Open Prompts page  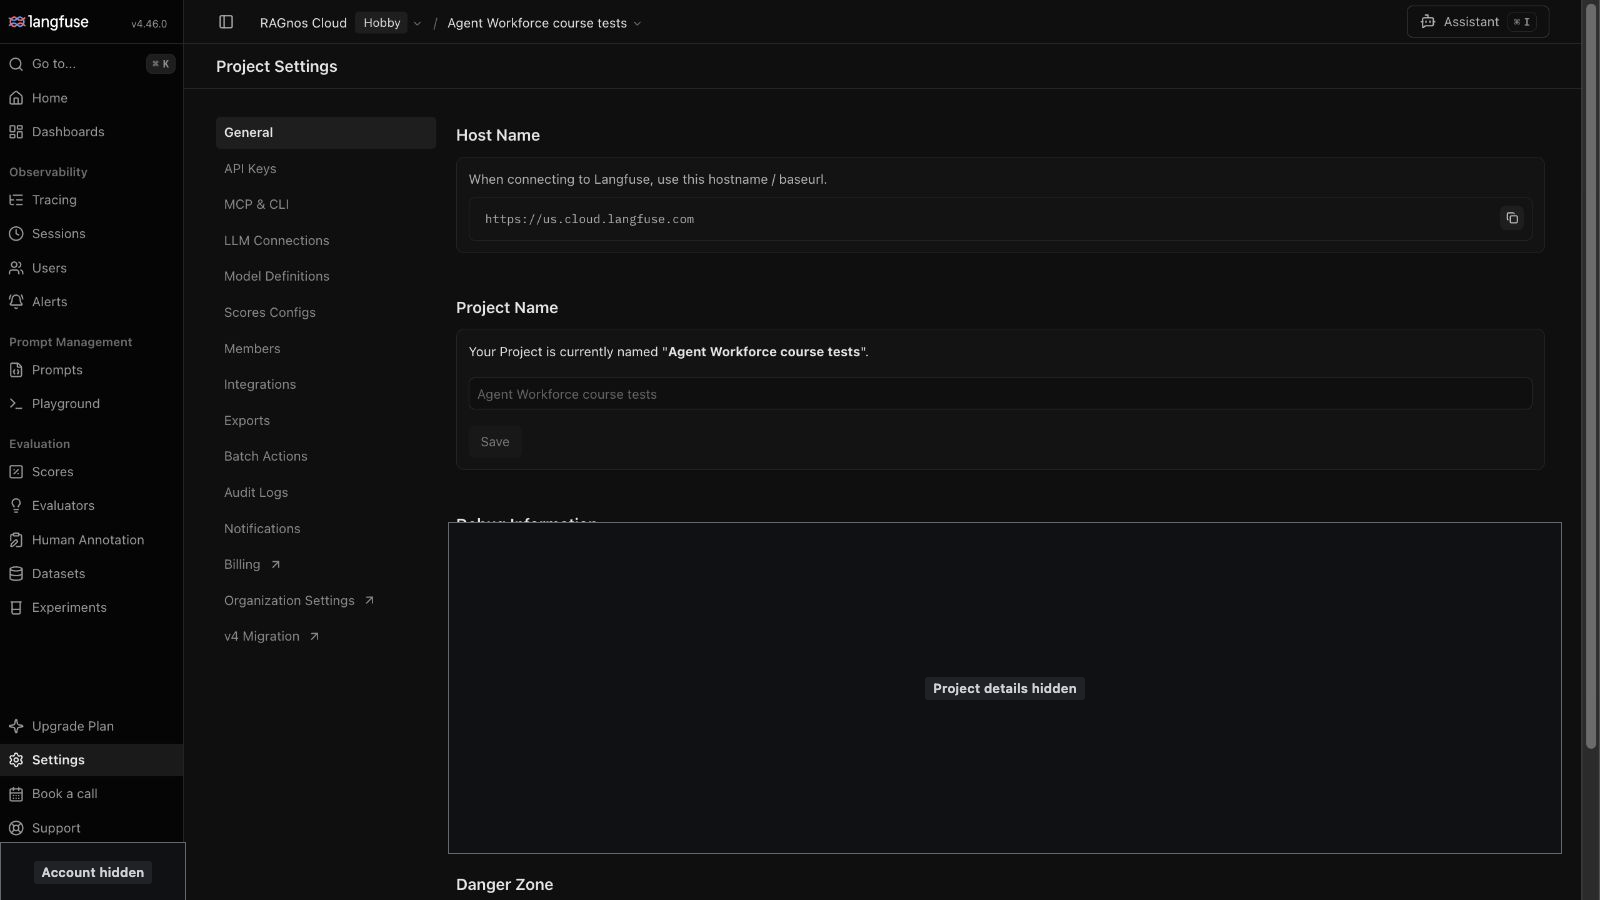click(91, 370)
